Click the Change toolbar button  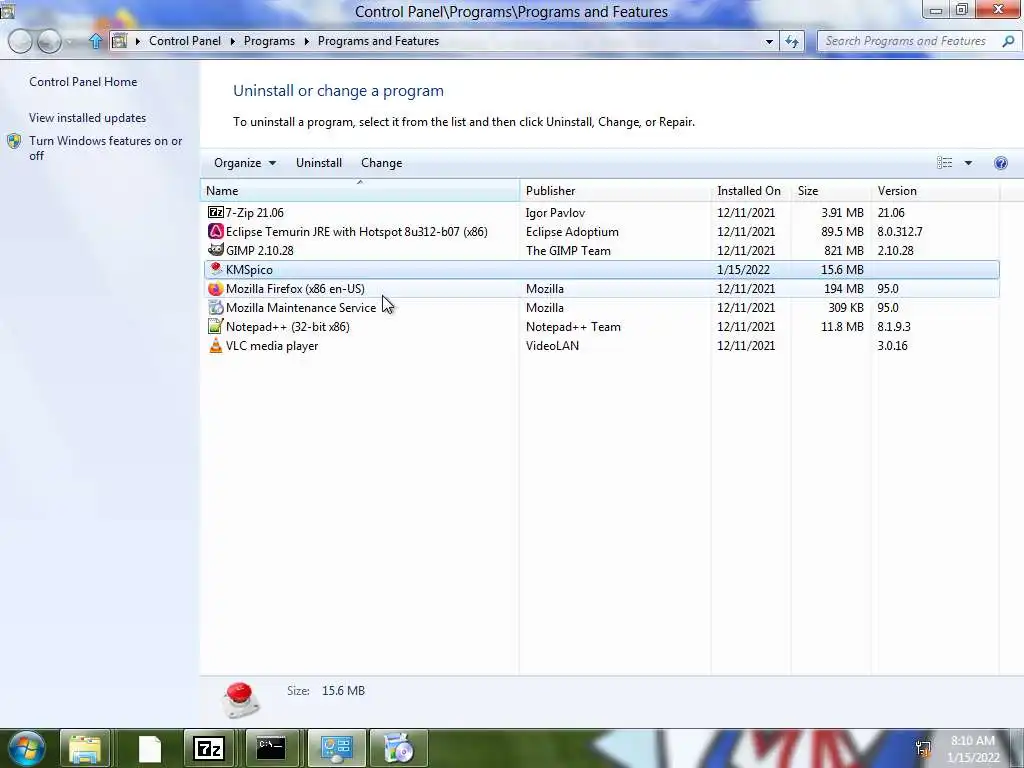(x=381, y=163)
